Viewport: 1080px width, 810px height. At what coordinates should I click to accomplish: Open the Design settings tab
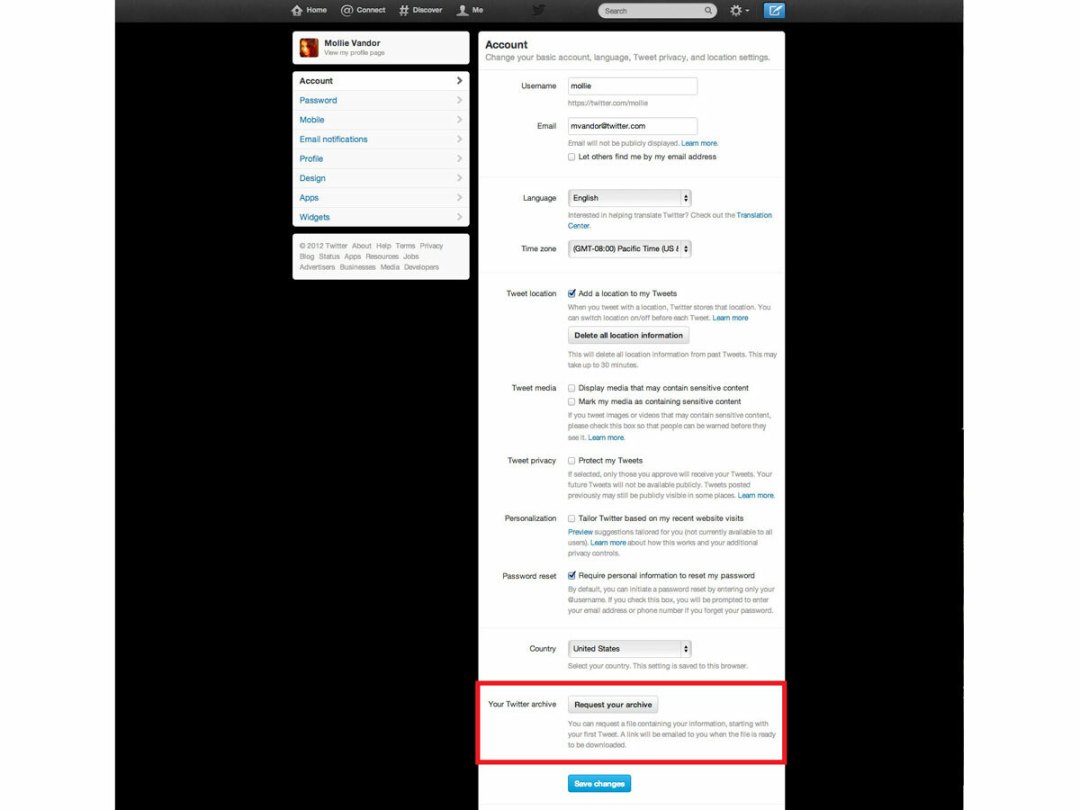click(x=381, y=178)
